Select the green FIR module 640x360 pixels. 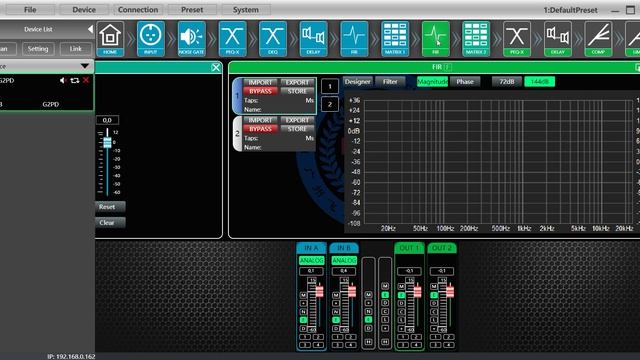(436, 39)
